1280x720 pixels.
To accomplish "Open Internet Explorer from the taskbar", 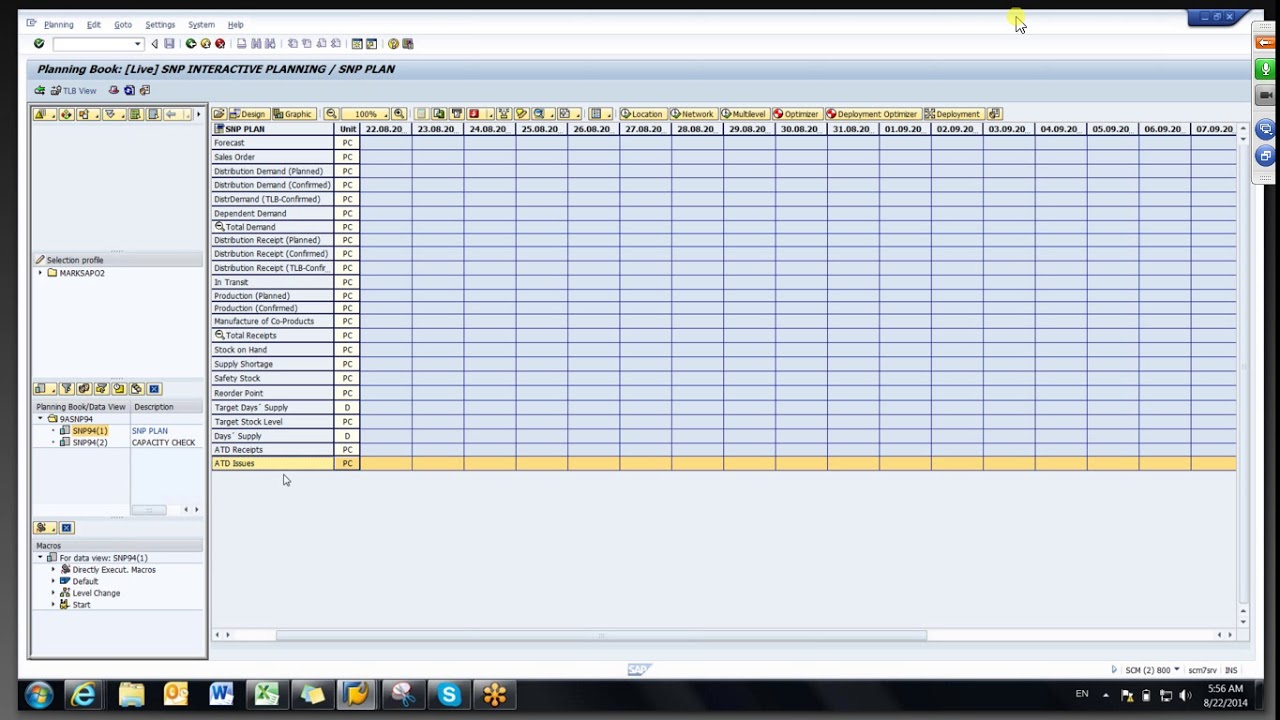I will pos(83,695).
